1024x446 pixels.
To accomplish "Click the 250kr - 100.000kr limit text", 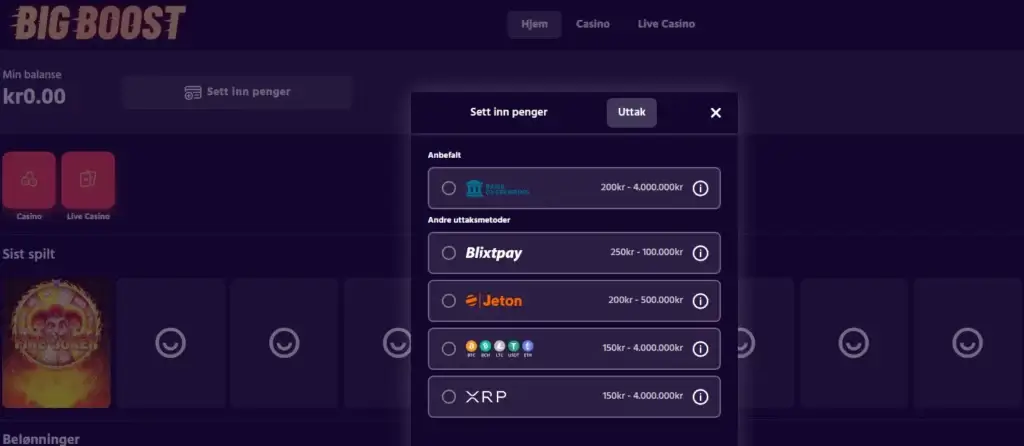I will point(647,253).
